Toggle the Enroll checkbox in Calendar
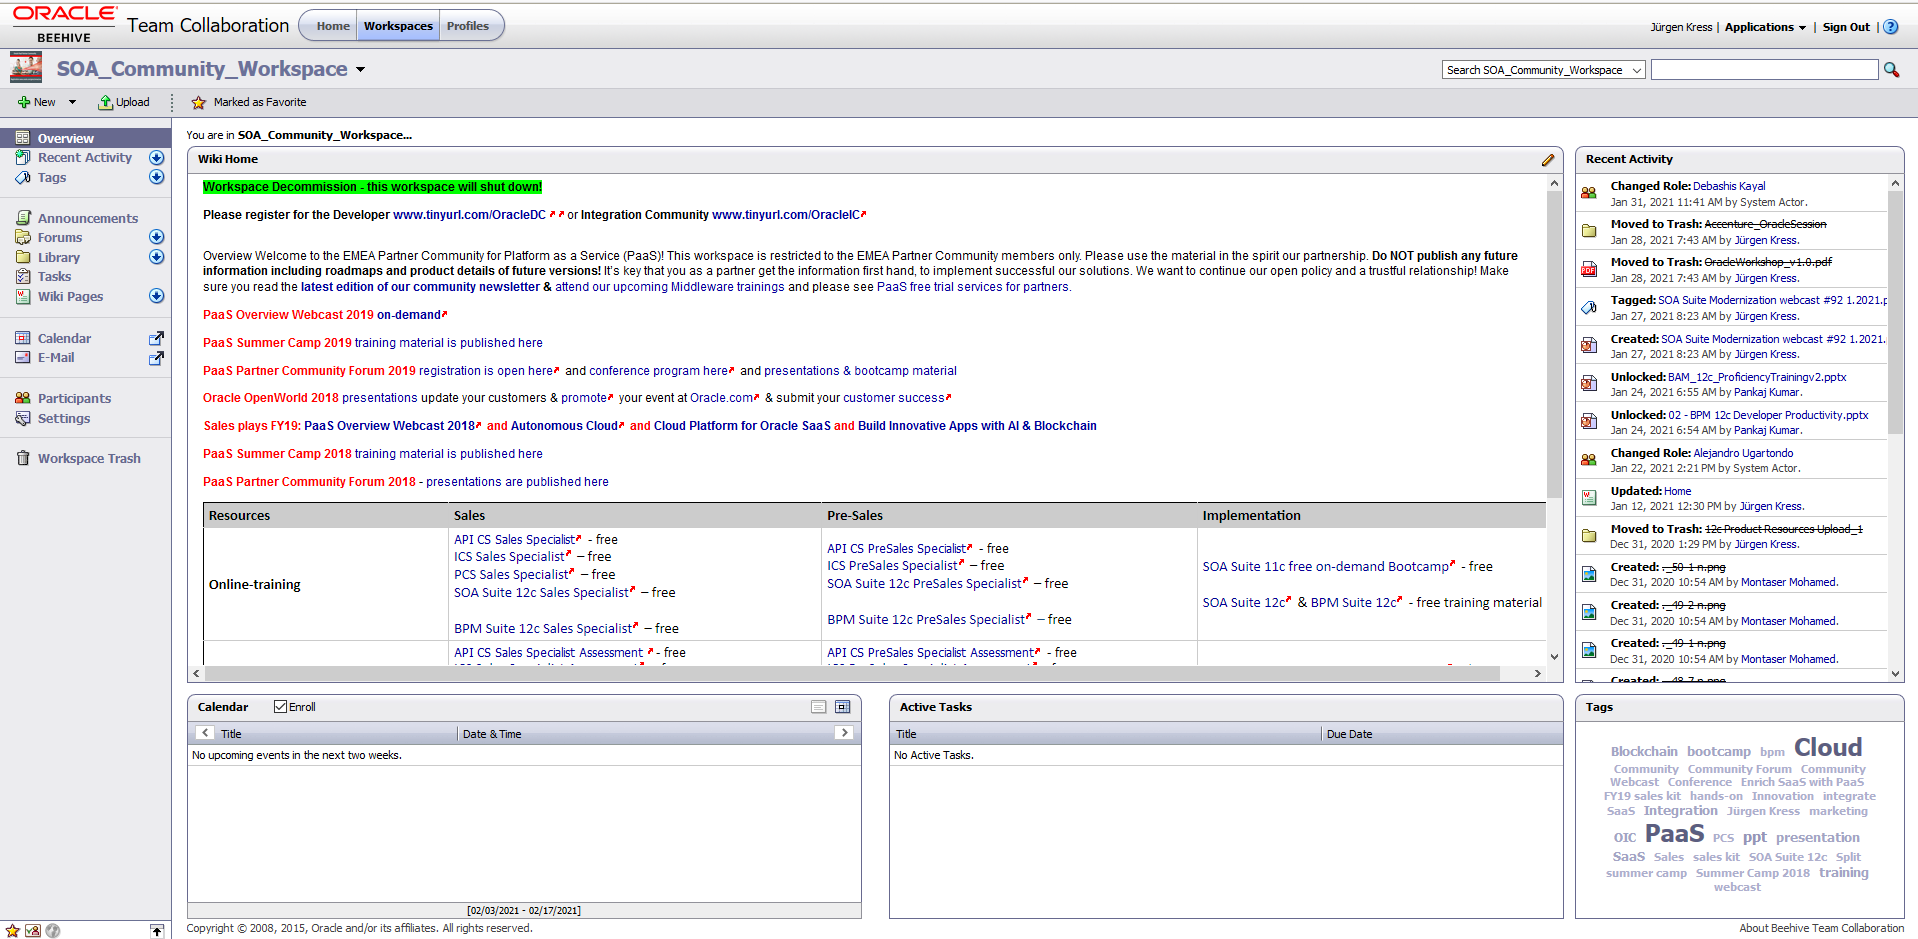This screenshot has width=1918, height=939. (281, 707)
